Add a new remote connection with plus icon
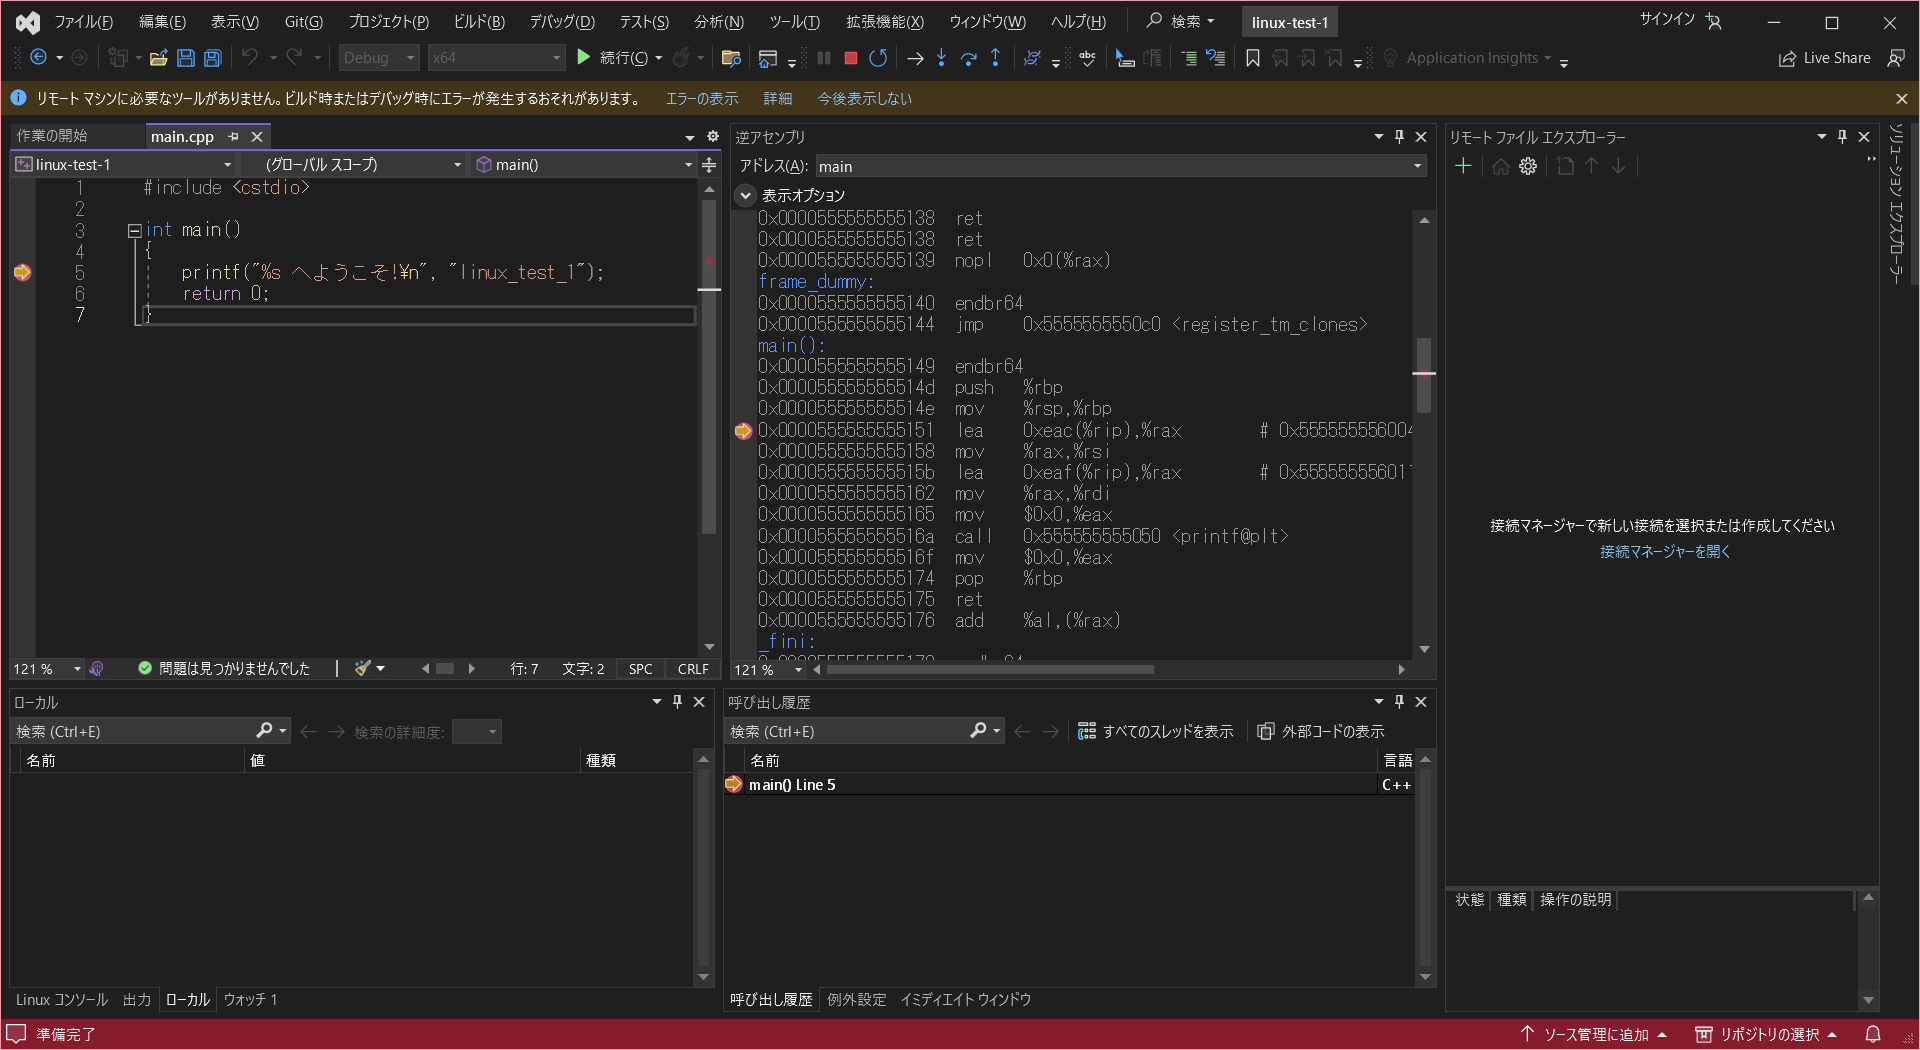The width and height of the screenshot is (1920, 1050). 1463,166
